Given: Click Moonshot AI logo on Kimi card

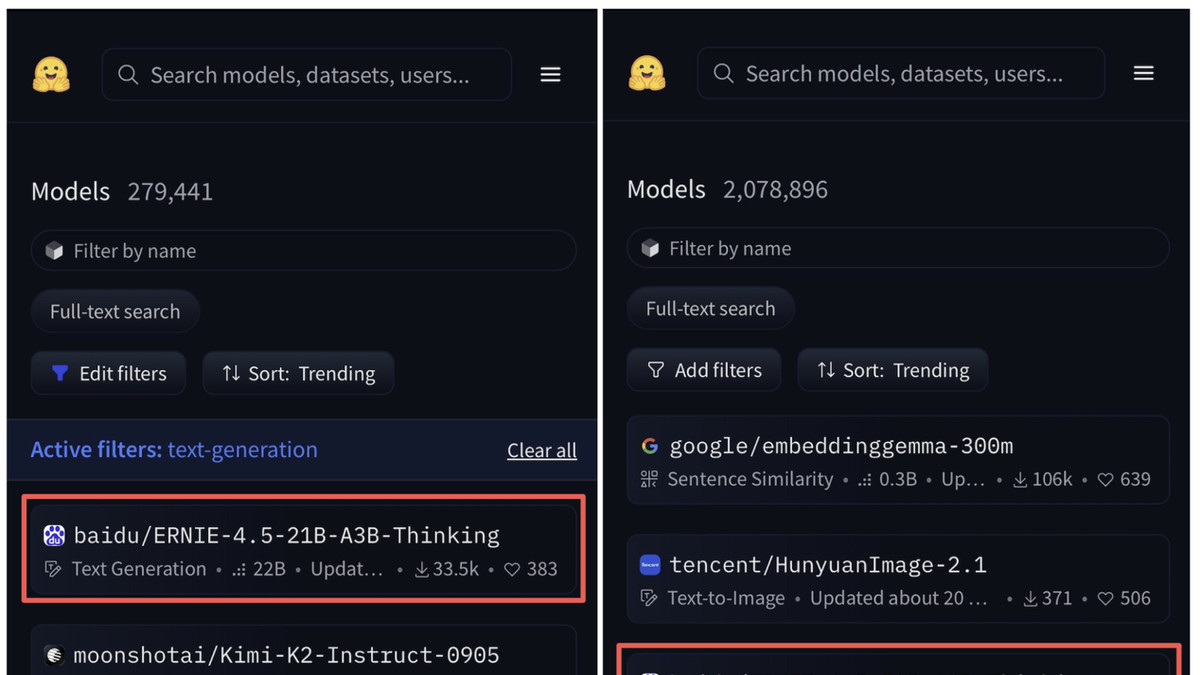Looking at the screenshot, I should (54, 656).
